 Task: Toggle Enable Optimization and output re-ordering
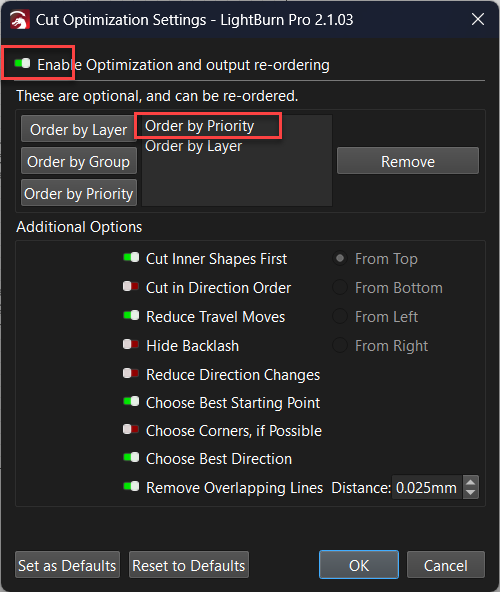point(22,63)
